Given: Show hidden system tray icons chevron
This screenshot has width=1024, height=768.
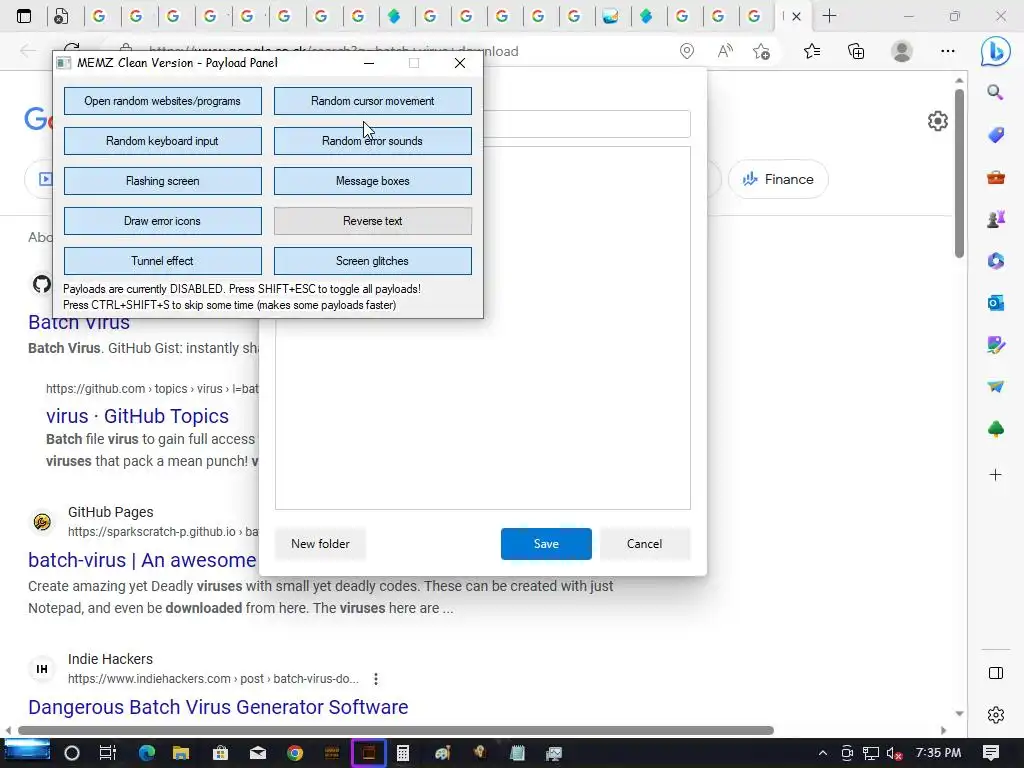Looking at the screenshot, I should coord(822,753).
